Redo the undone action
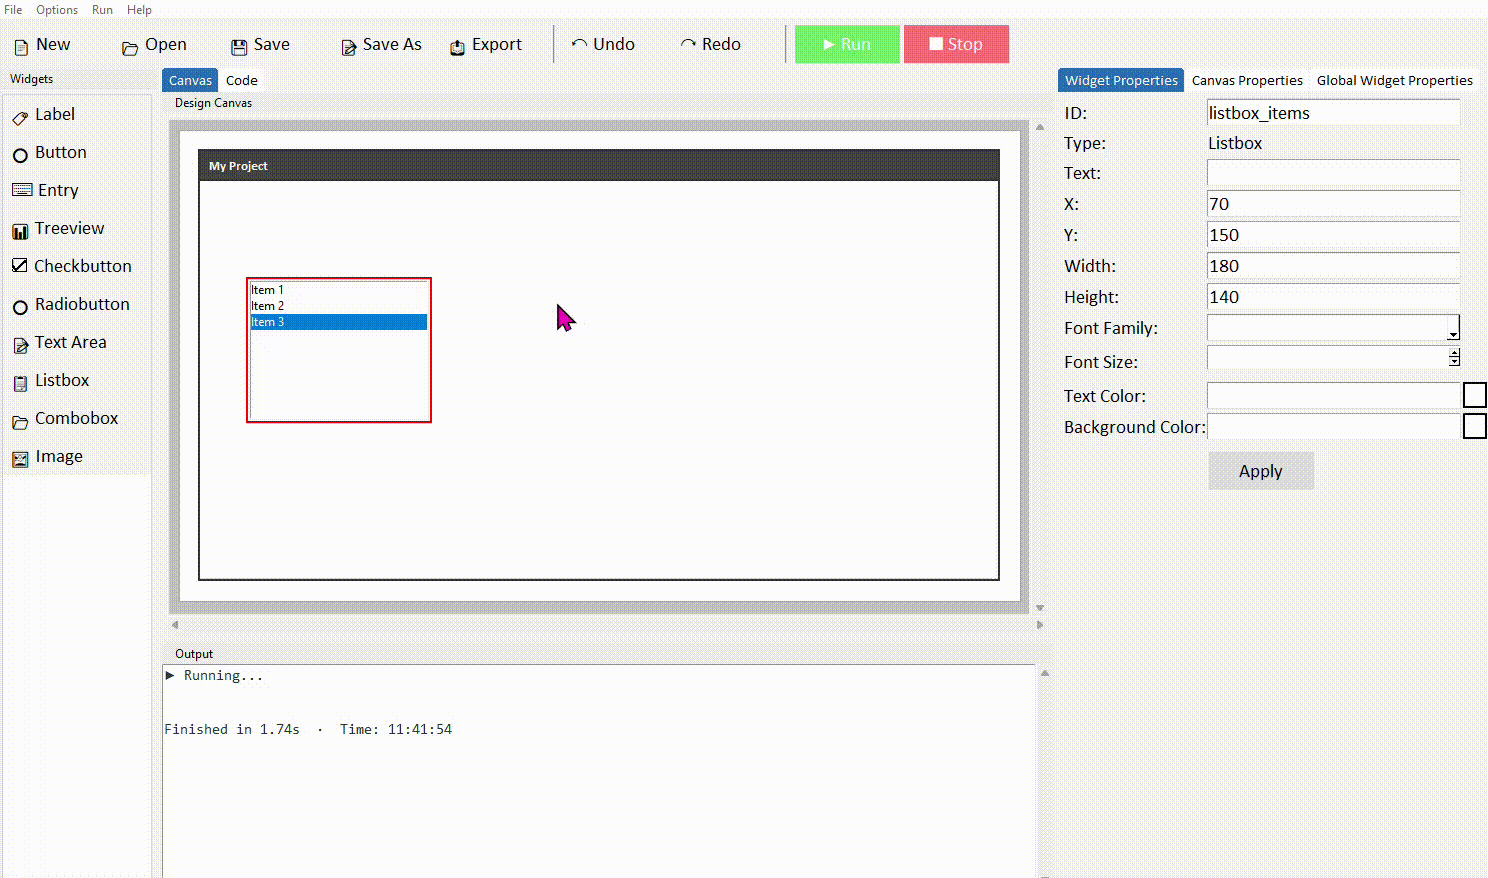This screenshot has width=1488, height=878. coord(710,44)
